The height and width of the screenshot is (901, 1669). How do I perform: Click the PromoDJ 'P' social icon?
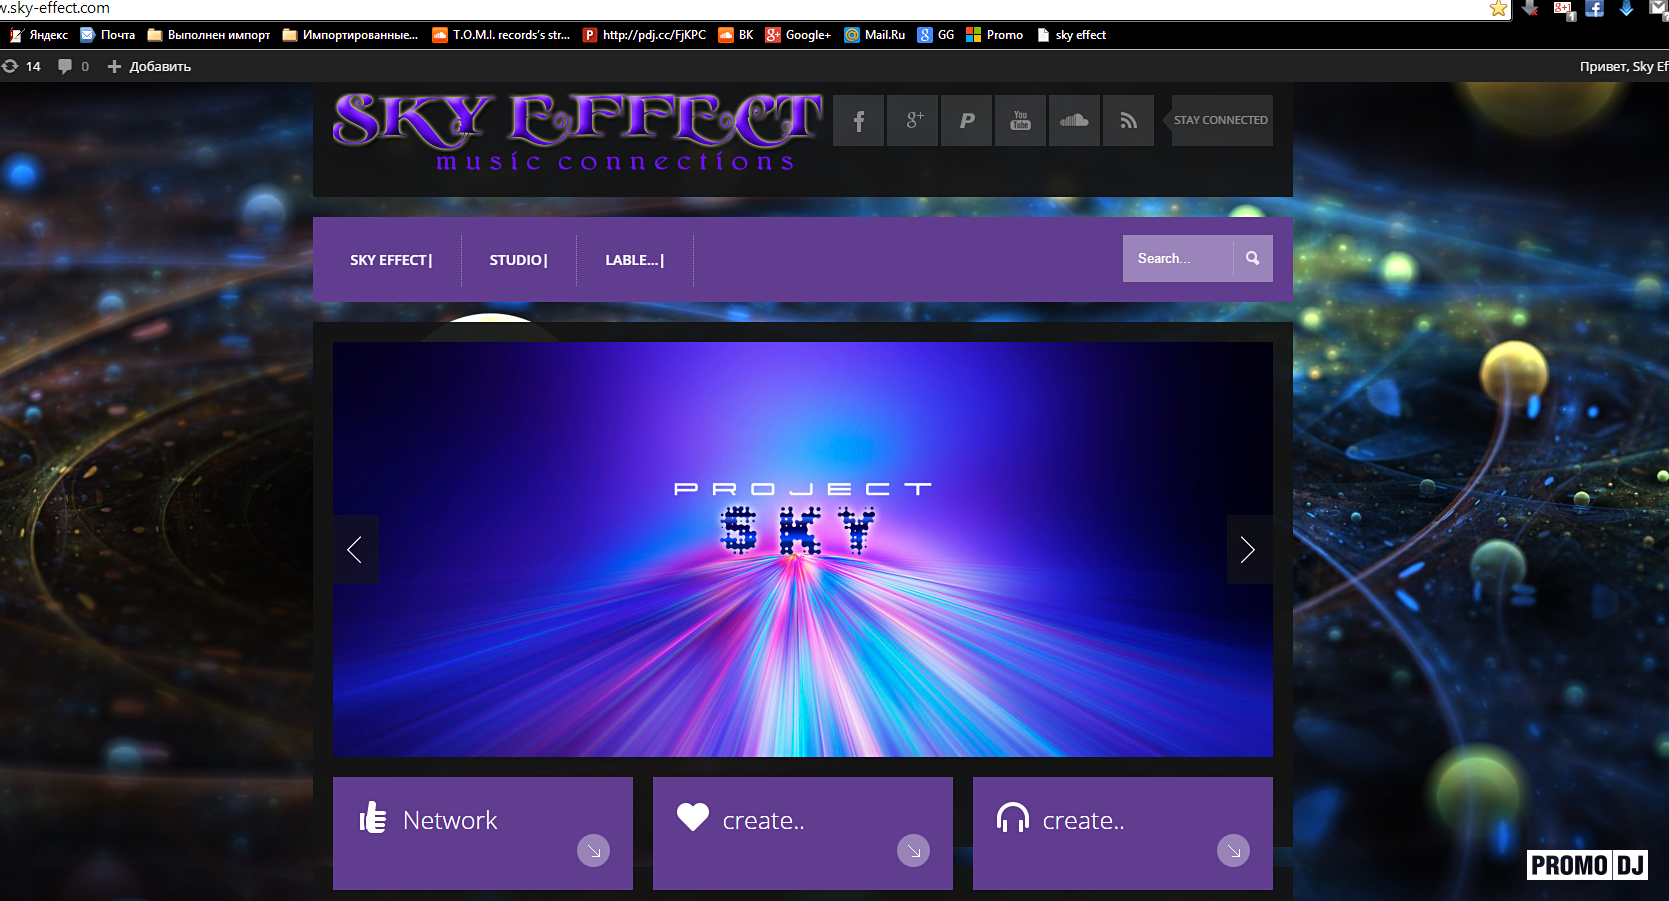pyautogui.click(x=967, y=121)
